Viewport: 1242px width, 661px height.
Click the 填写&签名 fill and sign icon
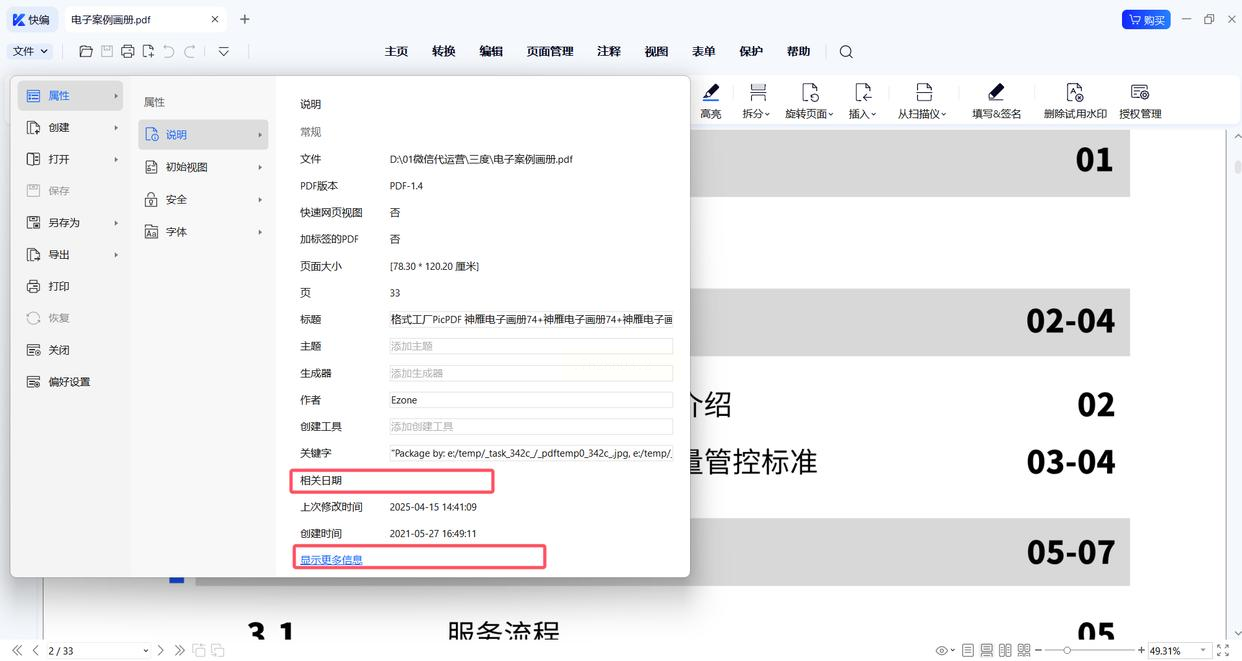click(996, 93)
